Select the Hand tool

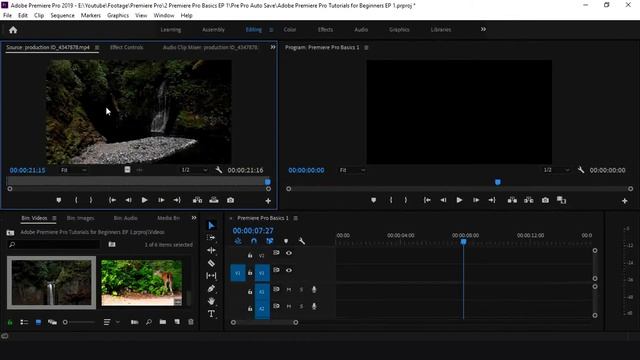[211, 301]
